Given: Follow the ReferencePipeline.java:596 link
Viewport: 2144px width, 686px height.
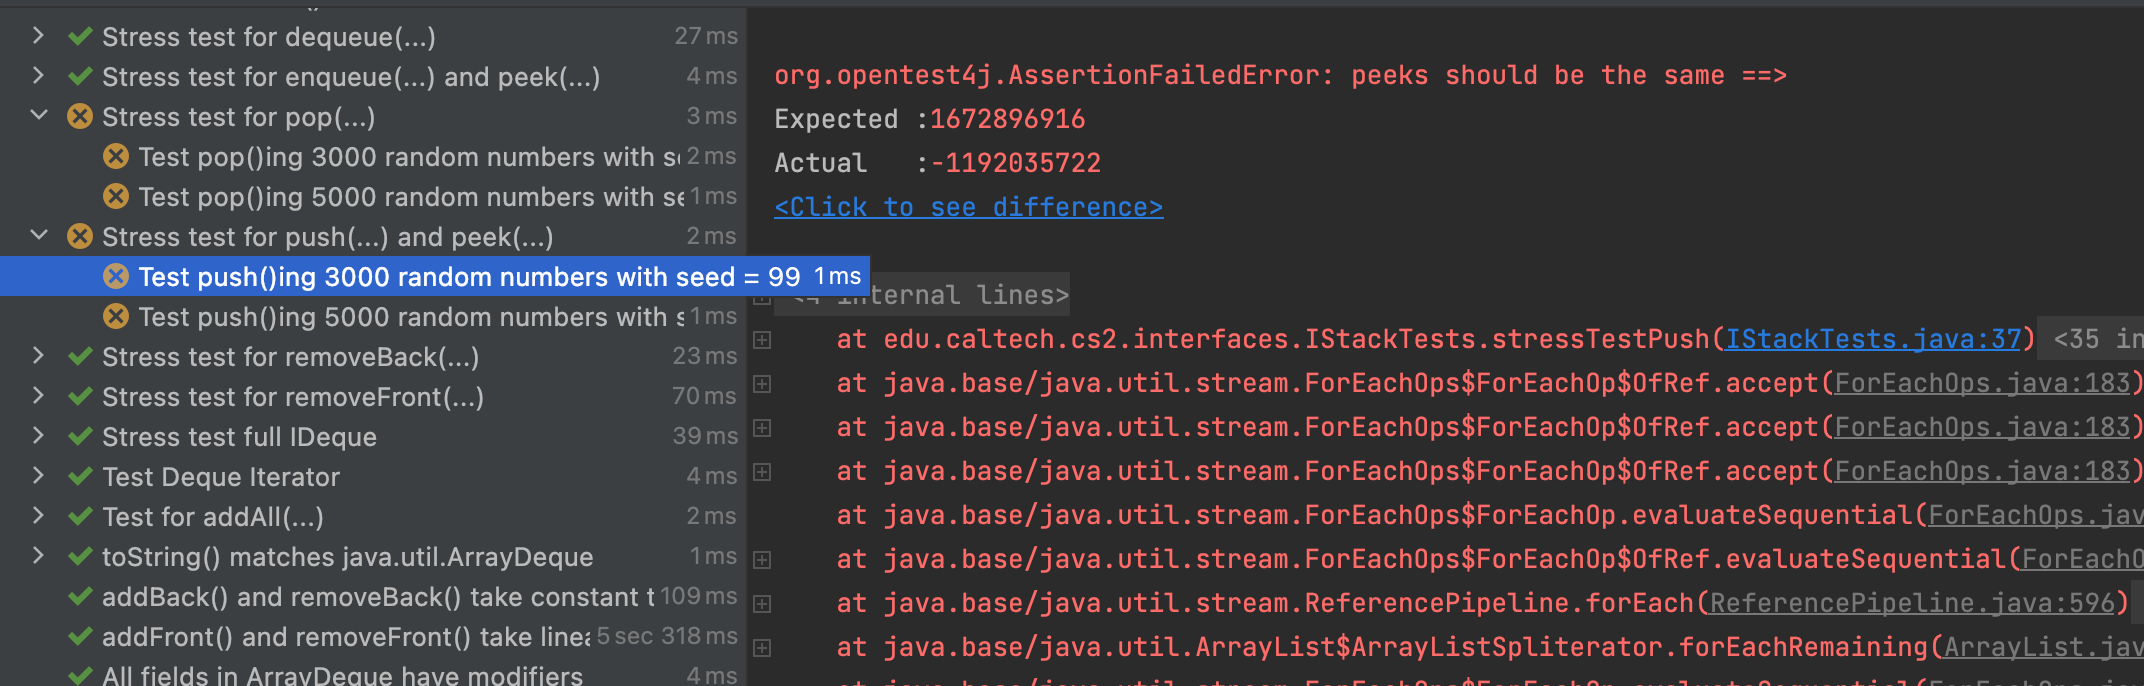Looking at the screenshot, I should 1911,603.
